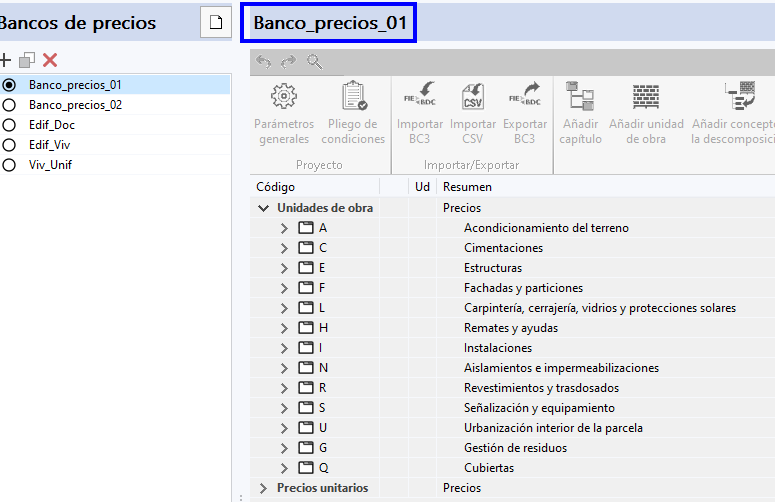The height and width of the screenshot is (502, 775).
Task: Select Viv_Unif radio button
Action: pos(9,165)
